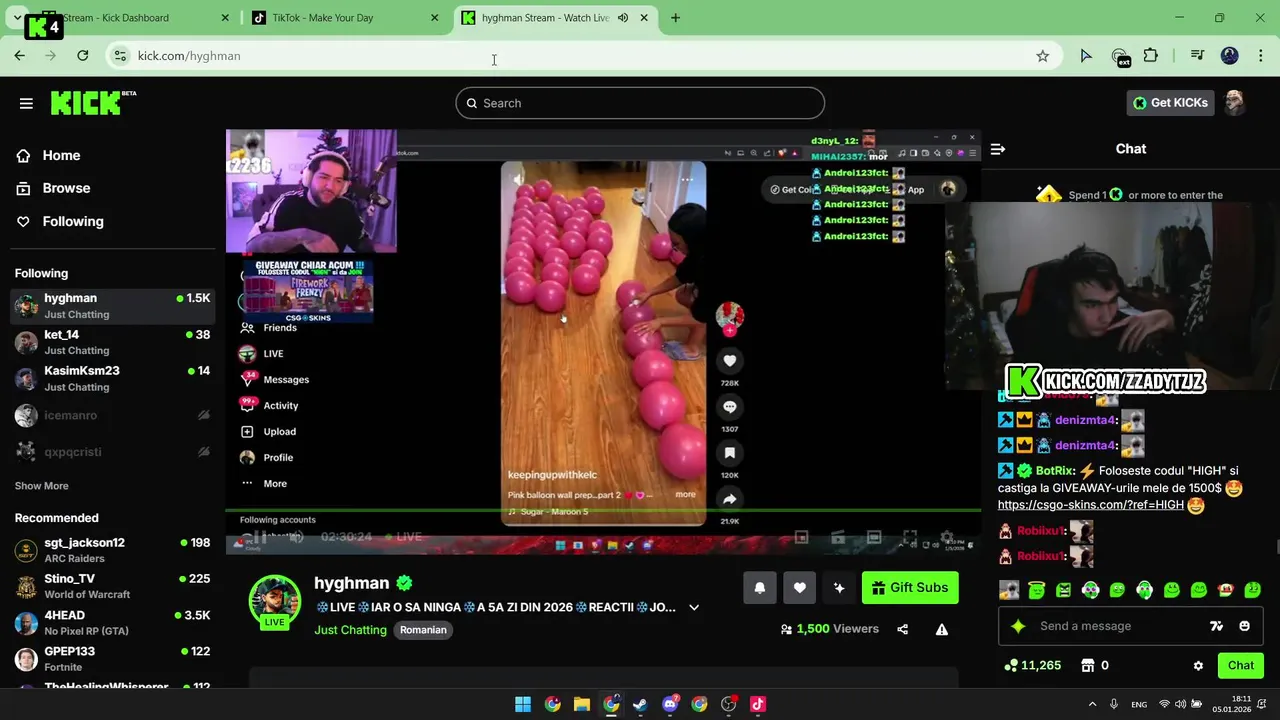Open Following in the sidebar
Viewport: 1280px width, 720px height.
[x=60, y=221]
